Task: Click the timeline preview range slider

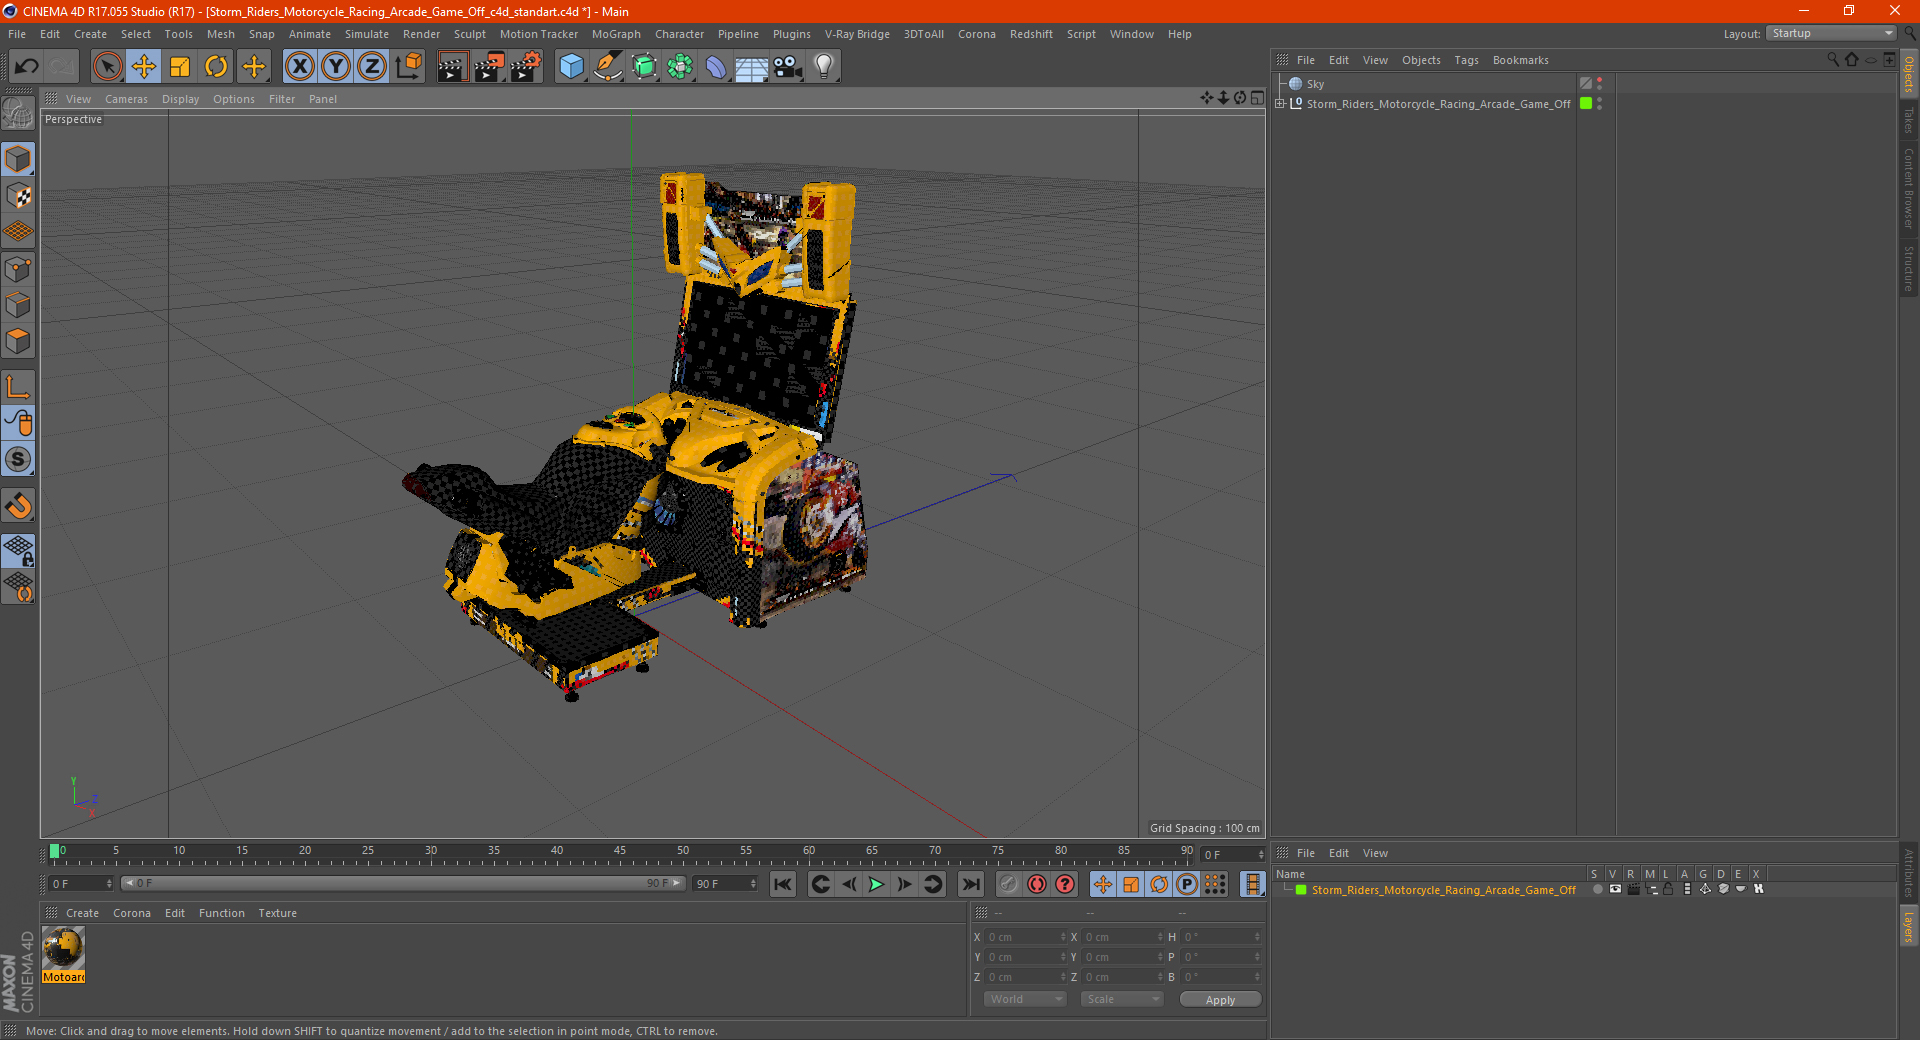Action: [x=403, y=883]
